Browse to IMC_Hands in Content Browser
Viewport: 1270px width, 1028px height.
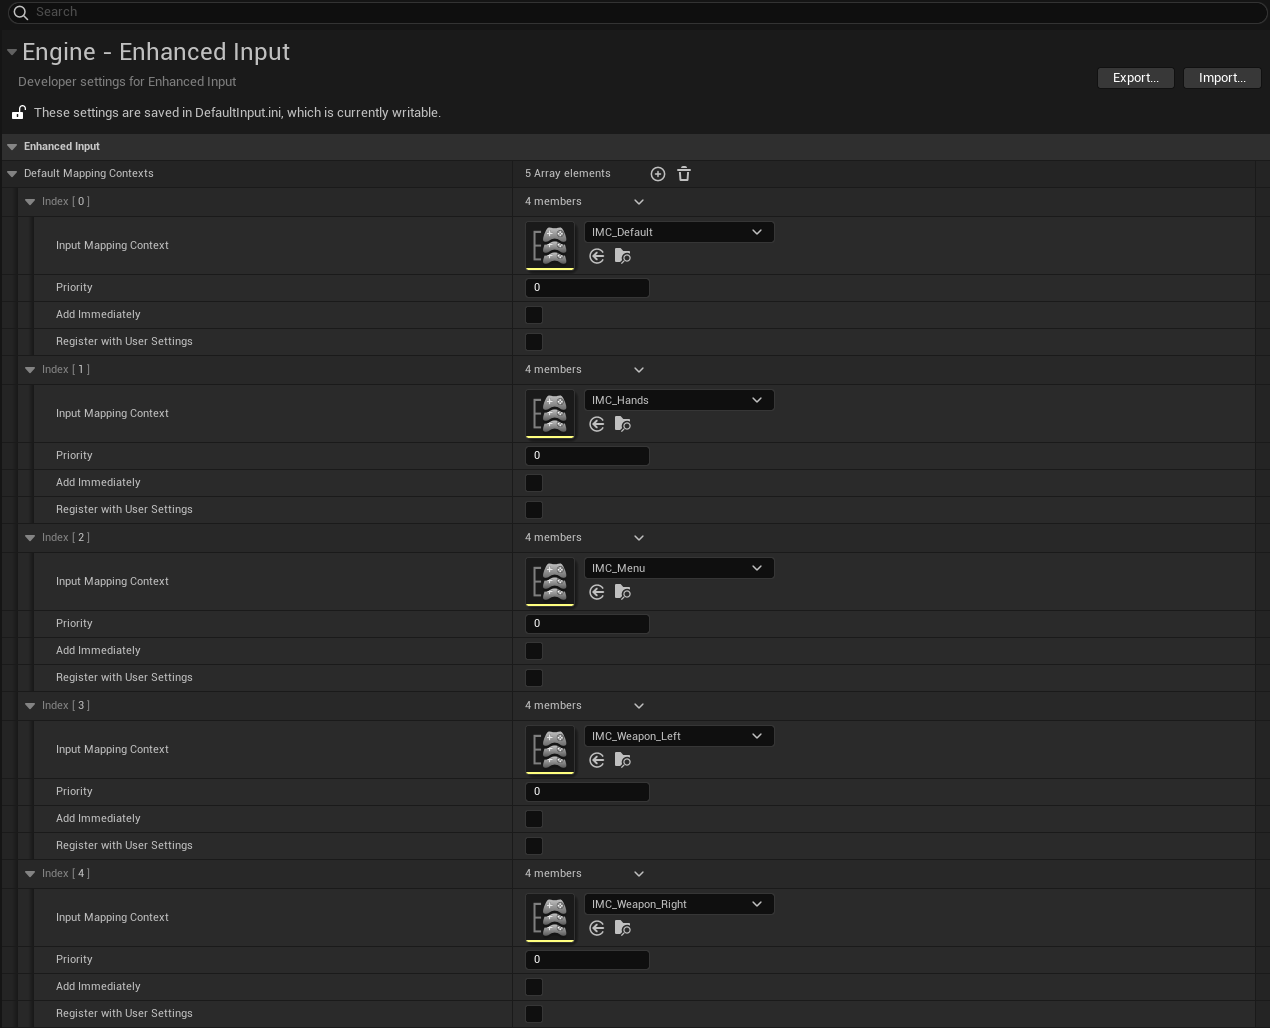click(623, 425)
